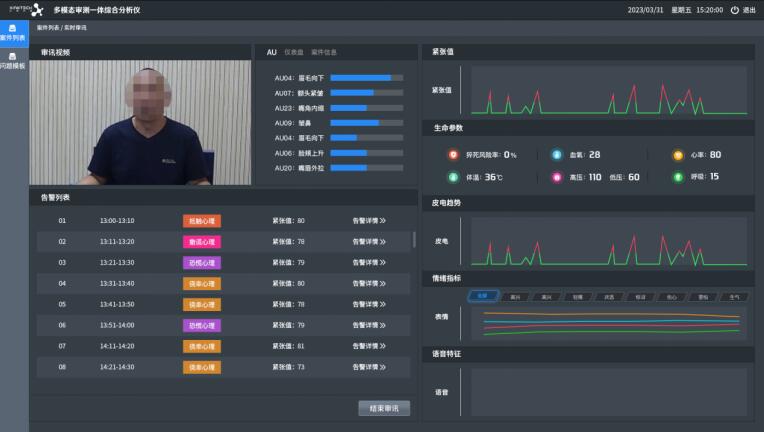The width and height of the screenshot is (764, 432).
Task: Click the blue 血氧 icon
Action: tap(557, 155)
